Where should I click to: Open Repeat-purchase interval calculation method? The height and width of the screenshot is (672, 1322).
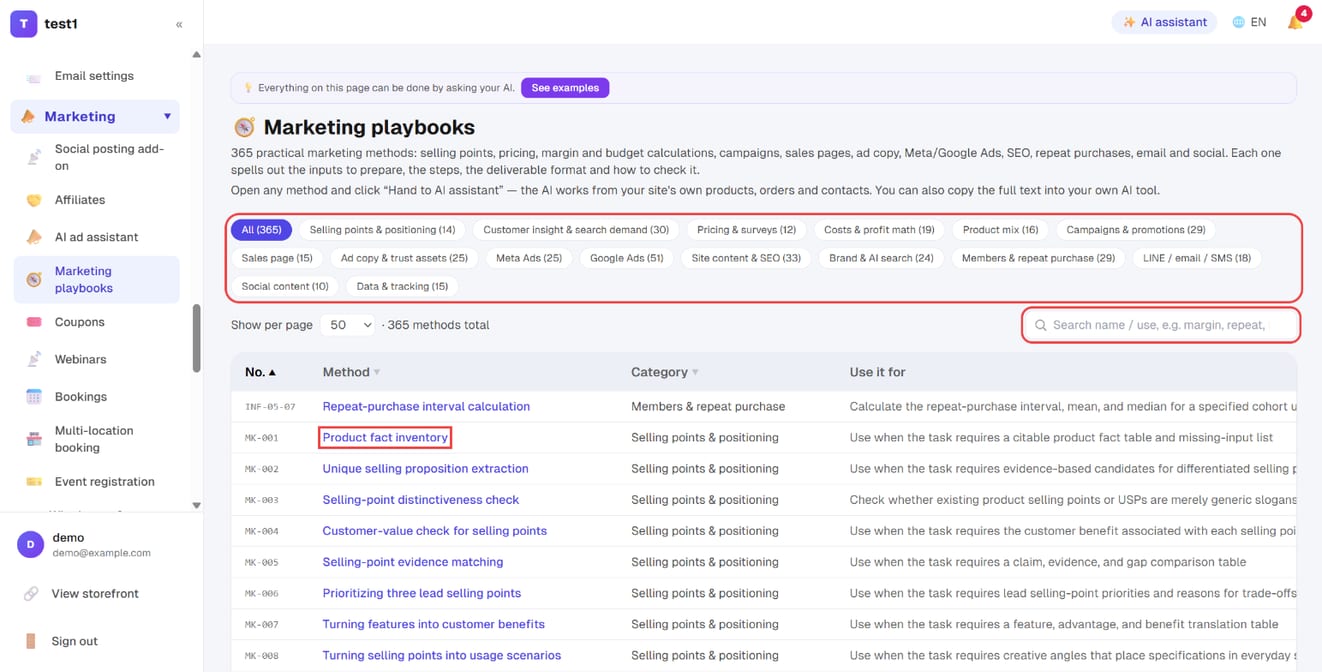[426, 407]
